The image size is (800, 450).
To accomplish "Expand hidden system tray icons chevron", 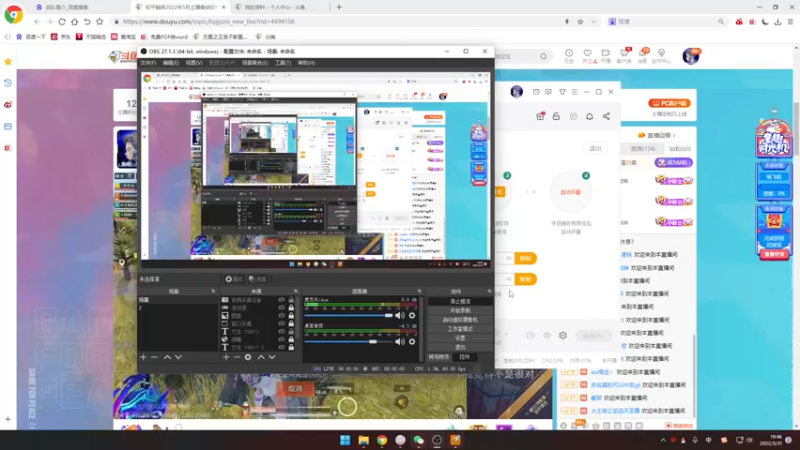I will 663,440.
